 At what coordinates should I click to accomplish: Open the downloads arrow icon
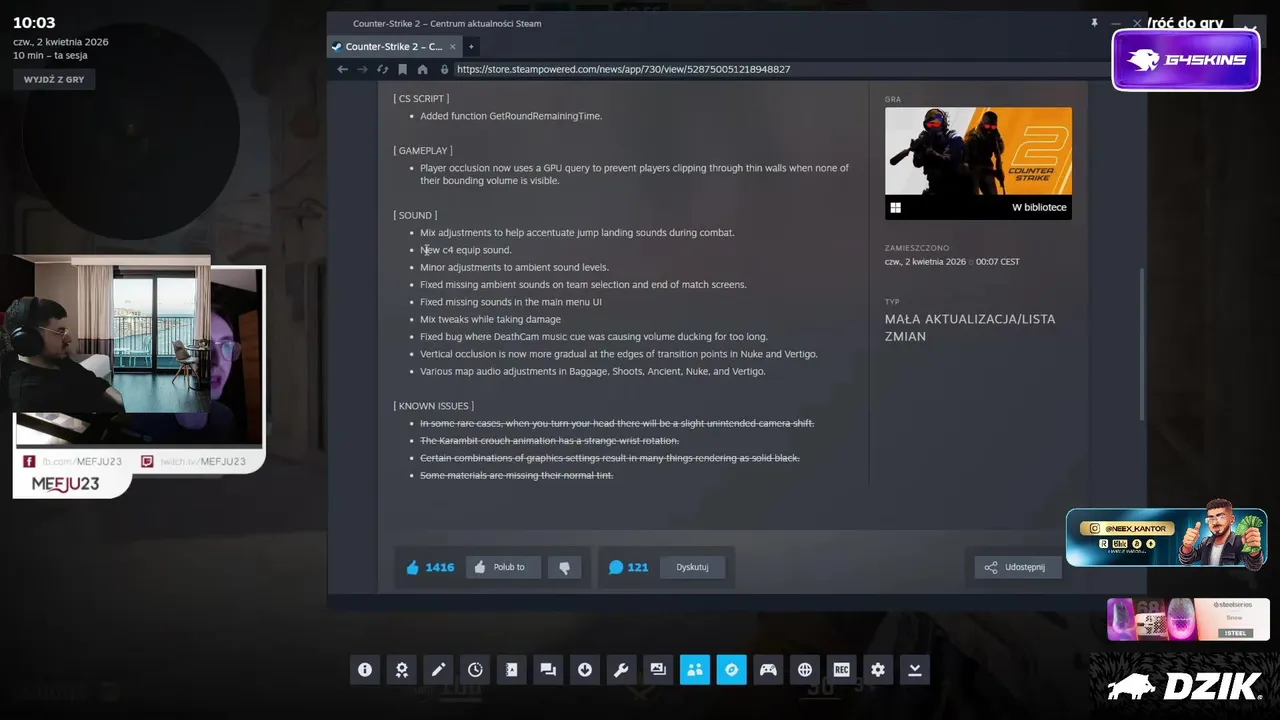click(585, 670)
